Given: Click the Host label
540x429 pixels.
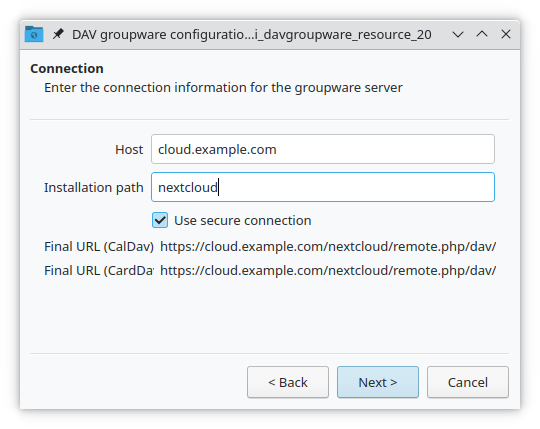Looking at the screenshot, I should [x=129, y=149].
